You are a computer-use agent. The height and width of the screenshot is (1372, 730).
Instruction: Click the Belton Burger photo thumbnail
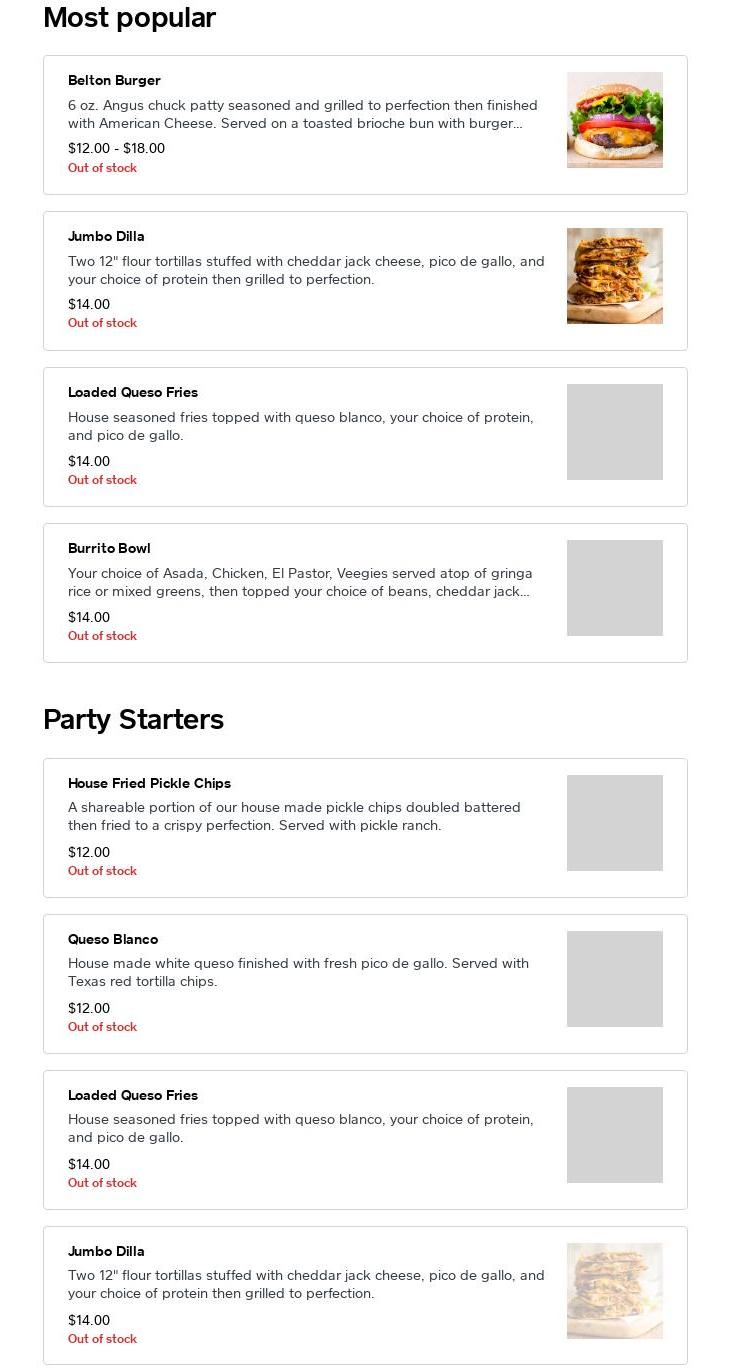(x=614, y=120)
